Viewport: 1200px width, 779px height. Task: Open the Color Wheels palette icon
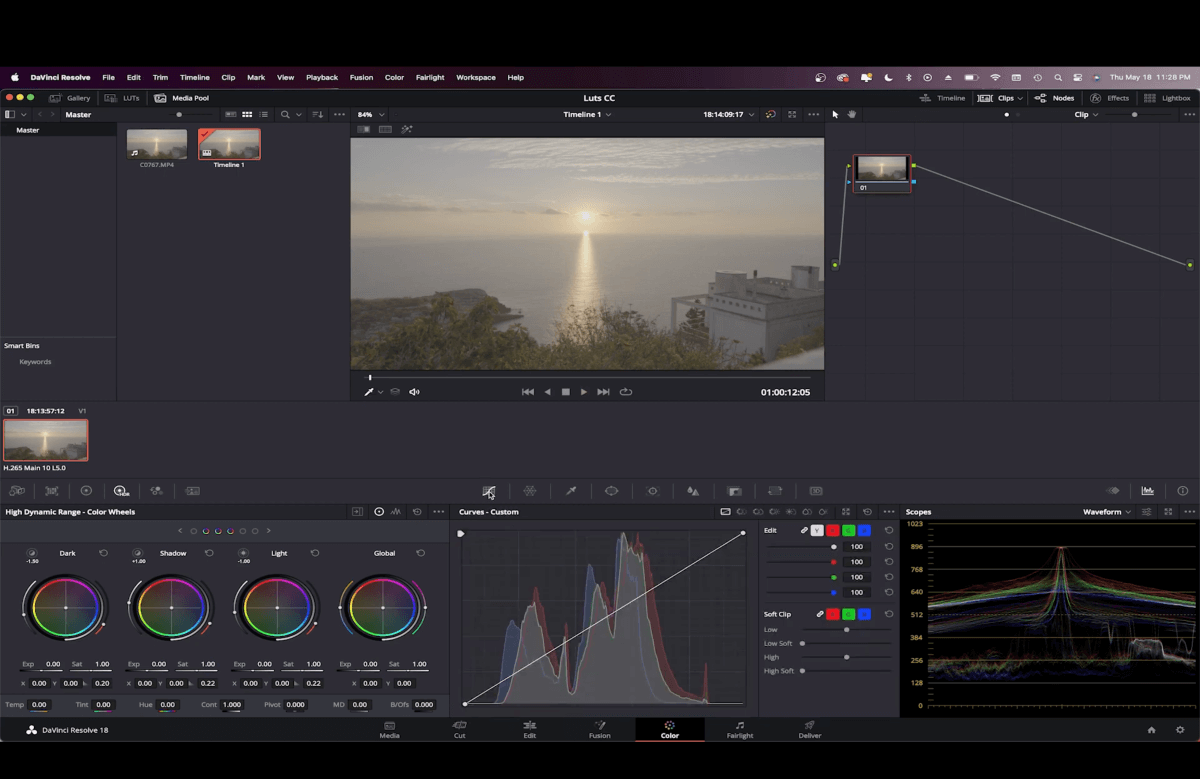86,491
